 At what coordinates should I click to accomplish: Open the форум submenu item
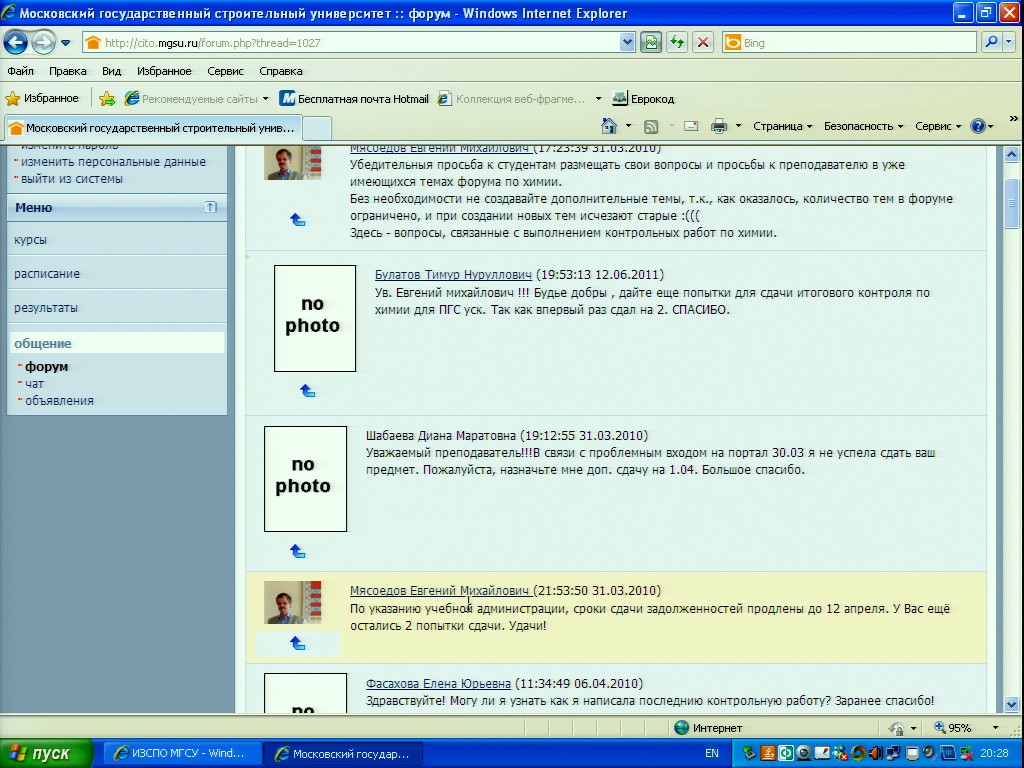46,366
